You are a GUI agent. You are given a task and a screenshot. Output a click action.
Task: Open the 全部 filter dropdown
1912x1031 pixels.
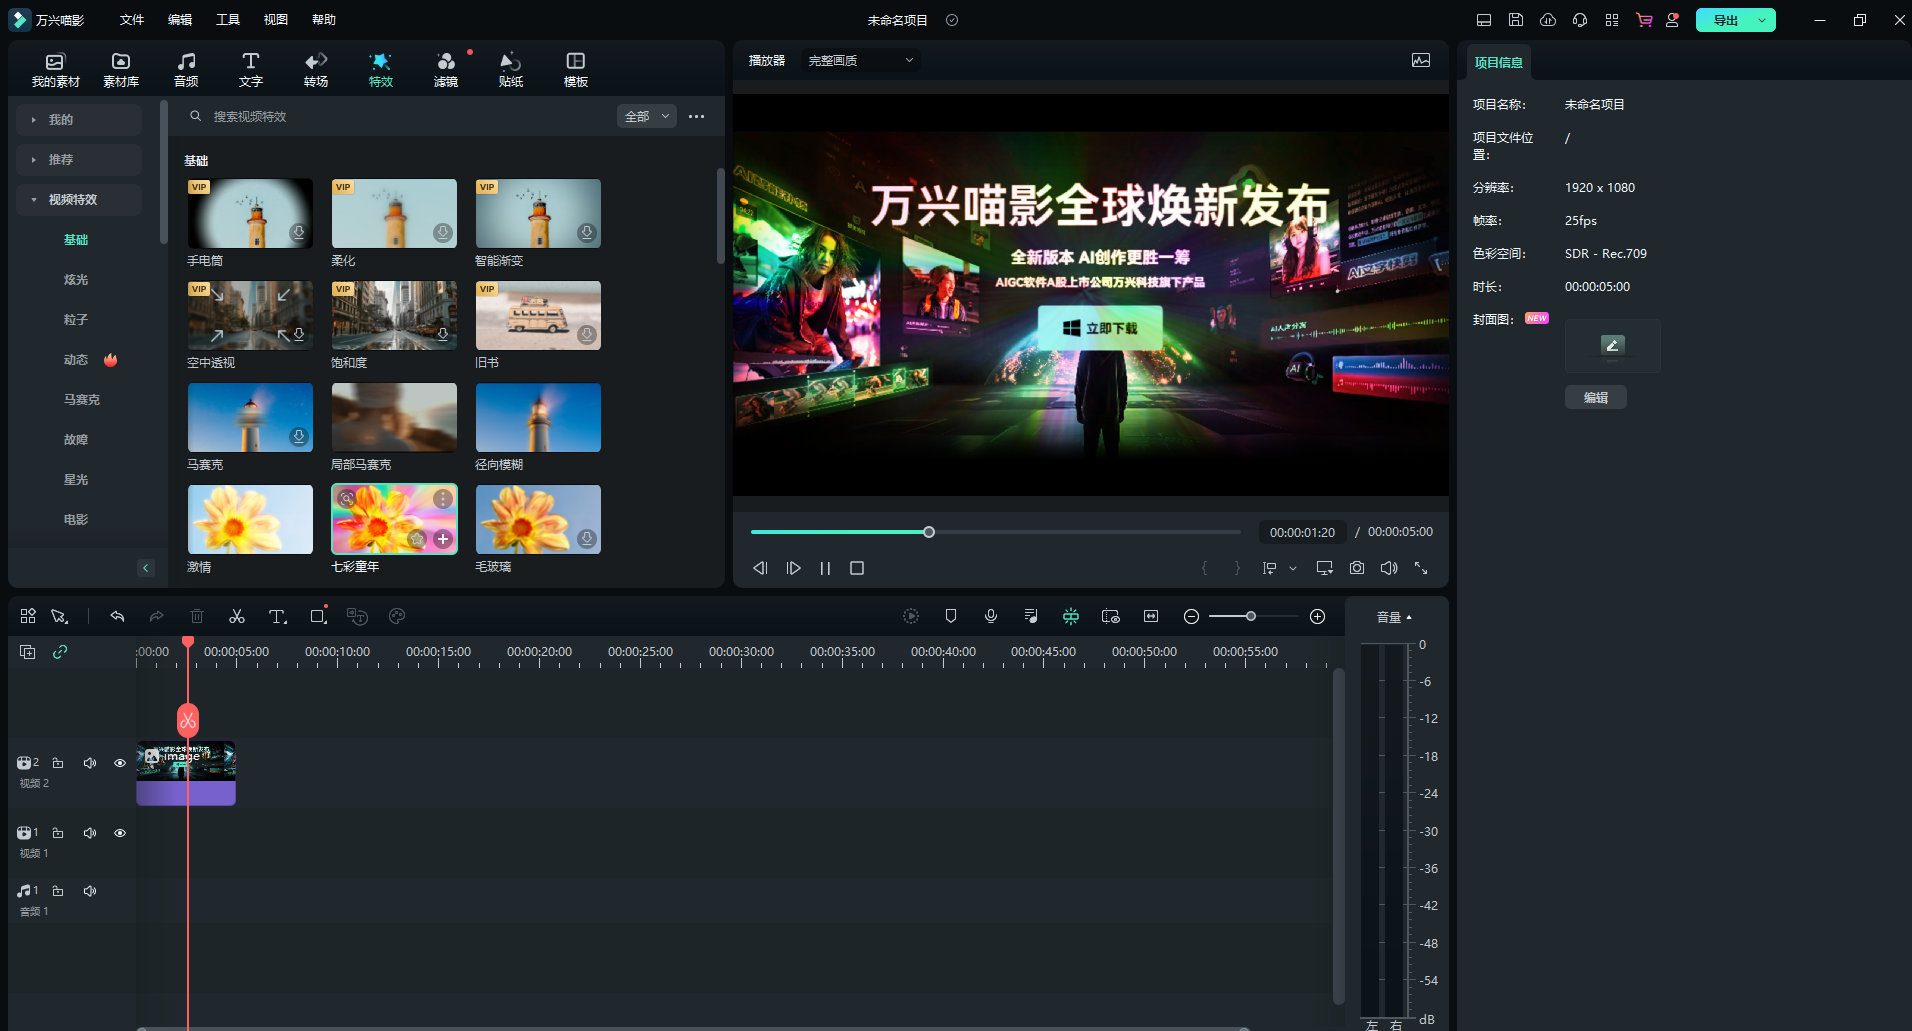[x=646, y=117]
